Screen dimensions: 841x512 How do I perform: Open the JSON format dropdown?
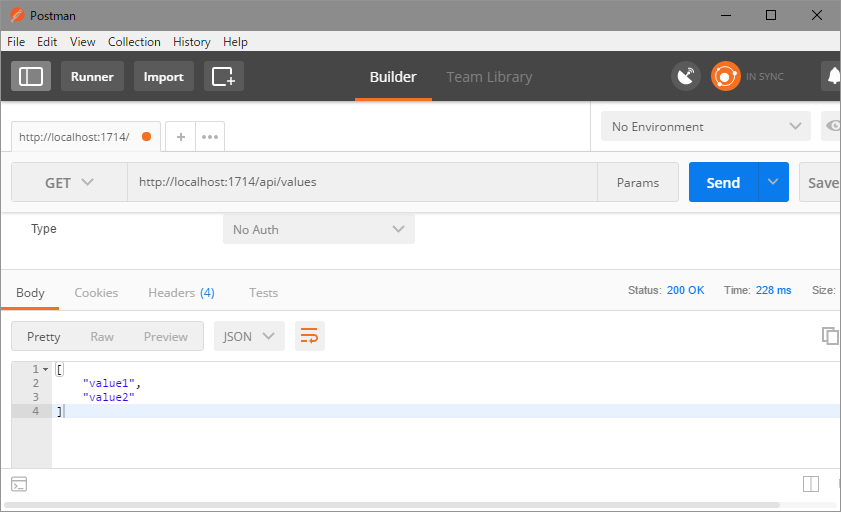click(x=249, y=336)
